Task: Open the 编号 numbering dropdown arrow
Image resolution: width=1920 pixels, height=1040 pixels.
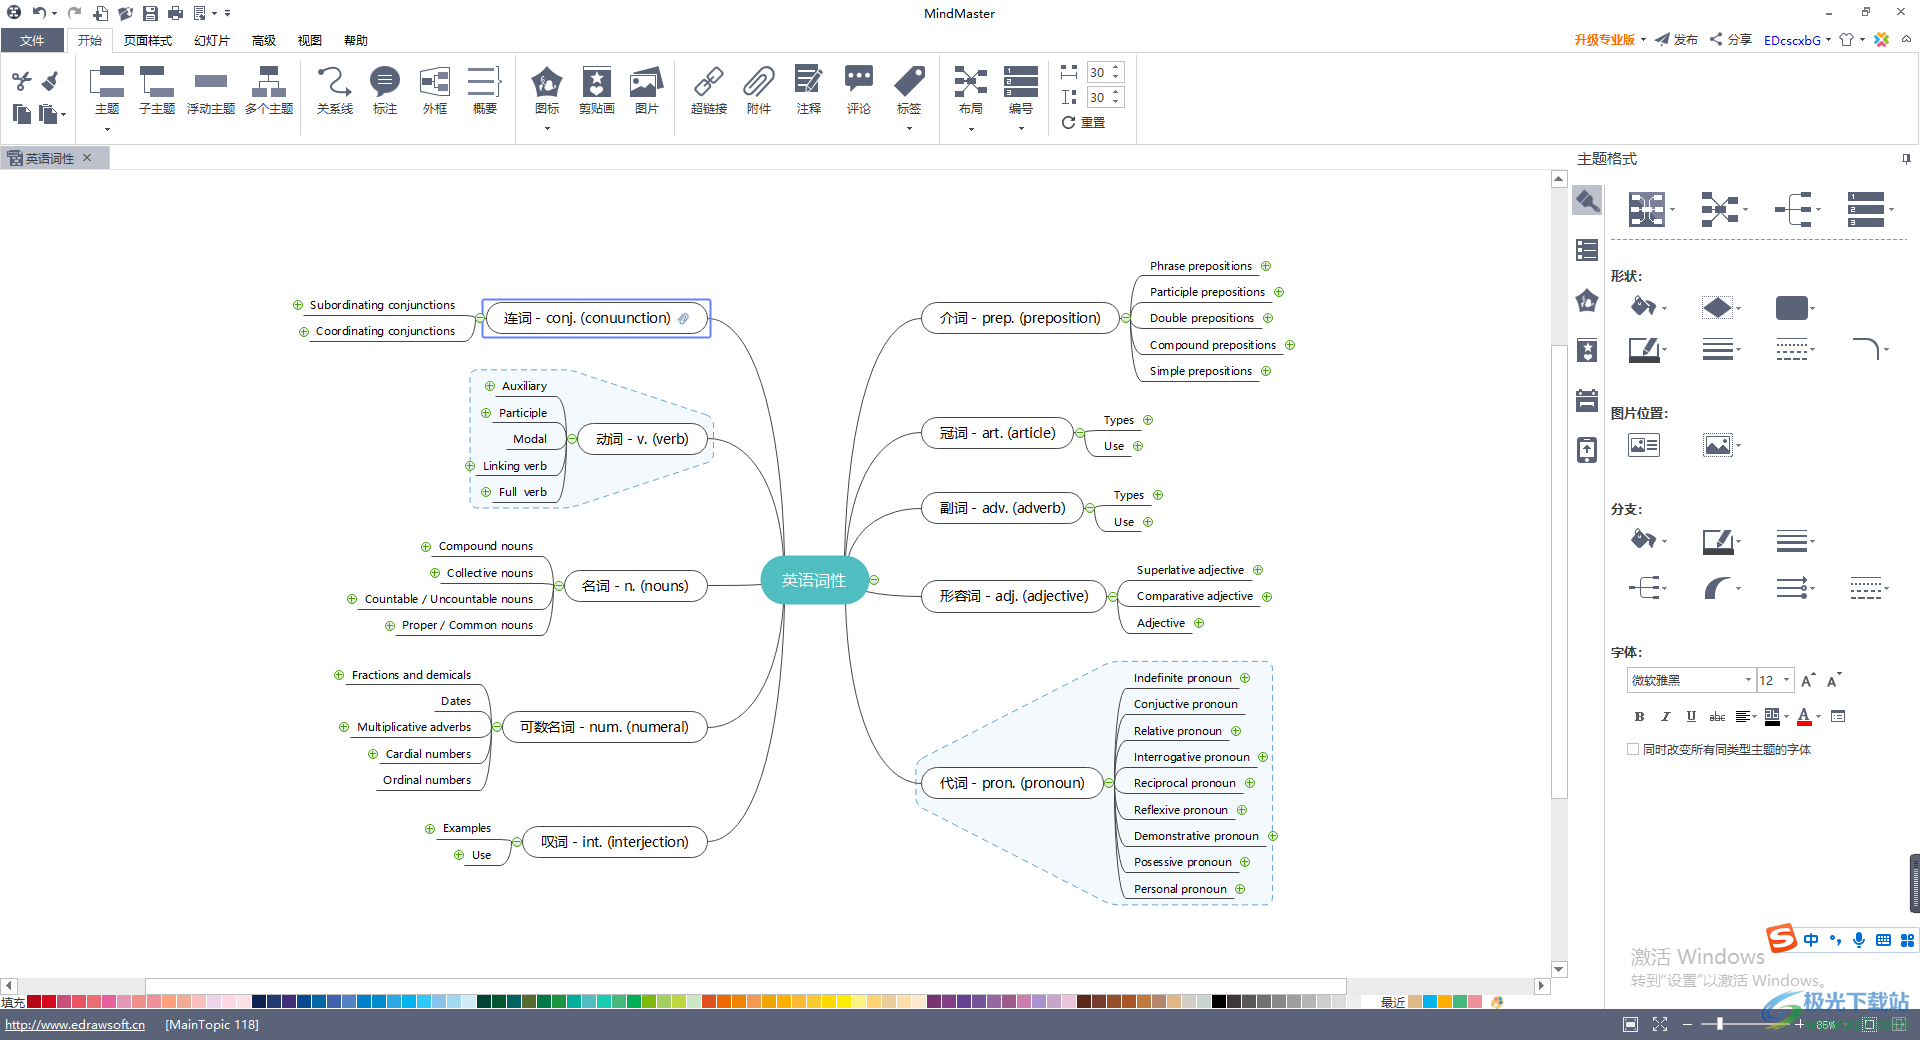Action: (x=1021, y=128)
